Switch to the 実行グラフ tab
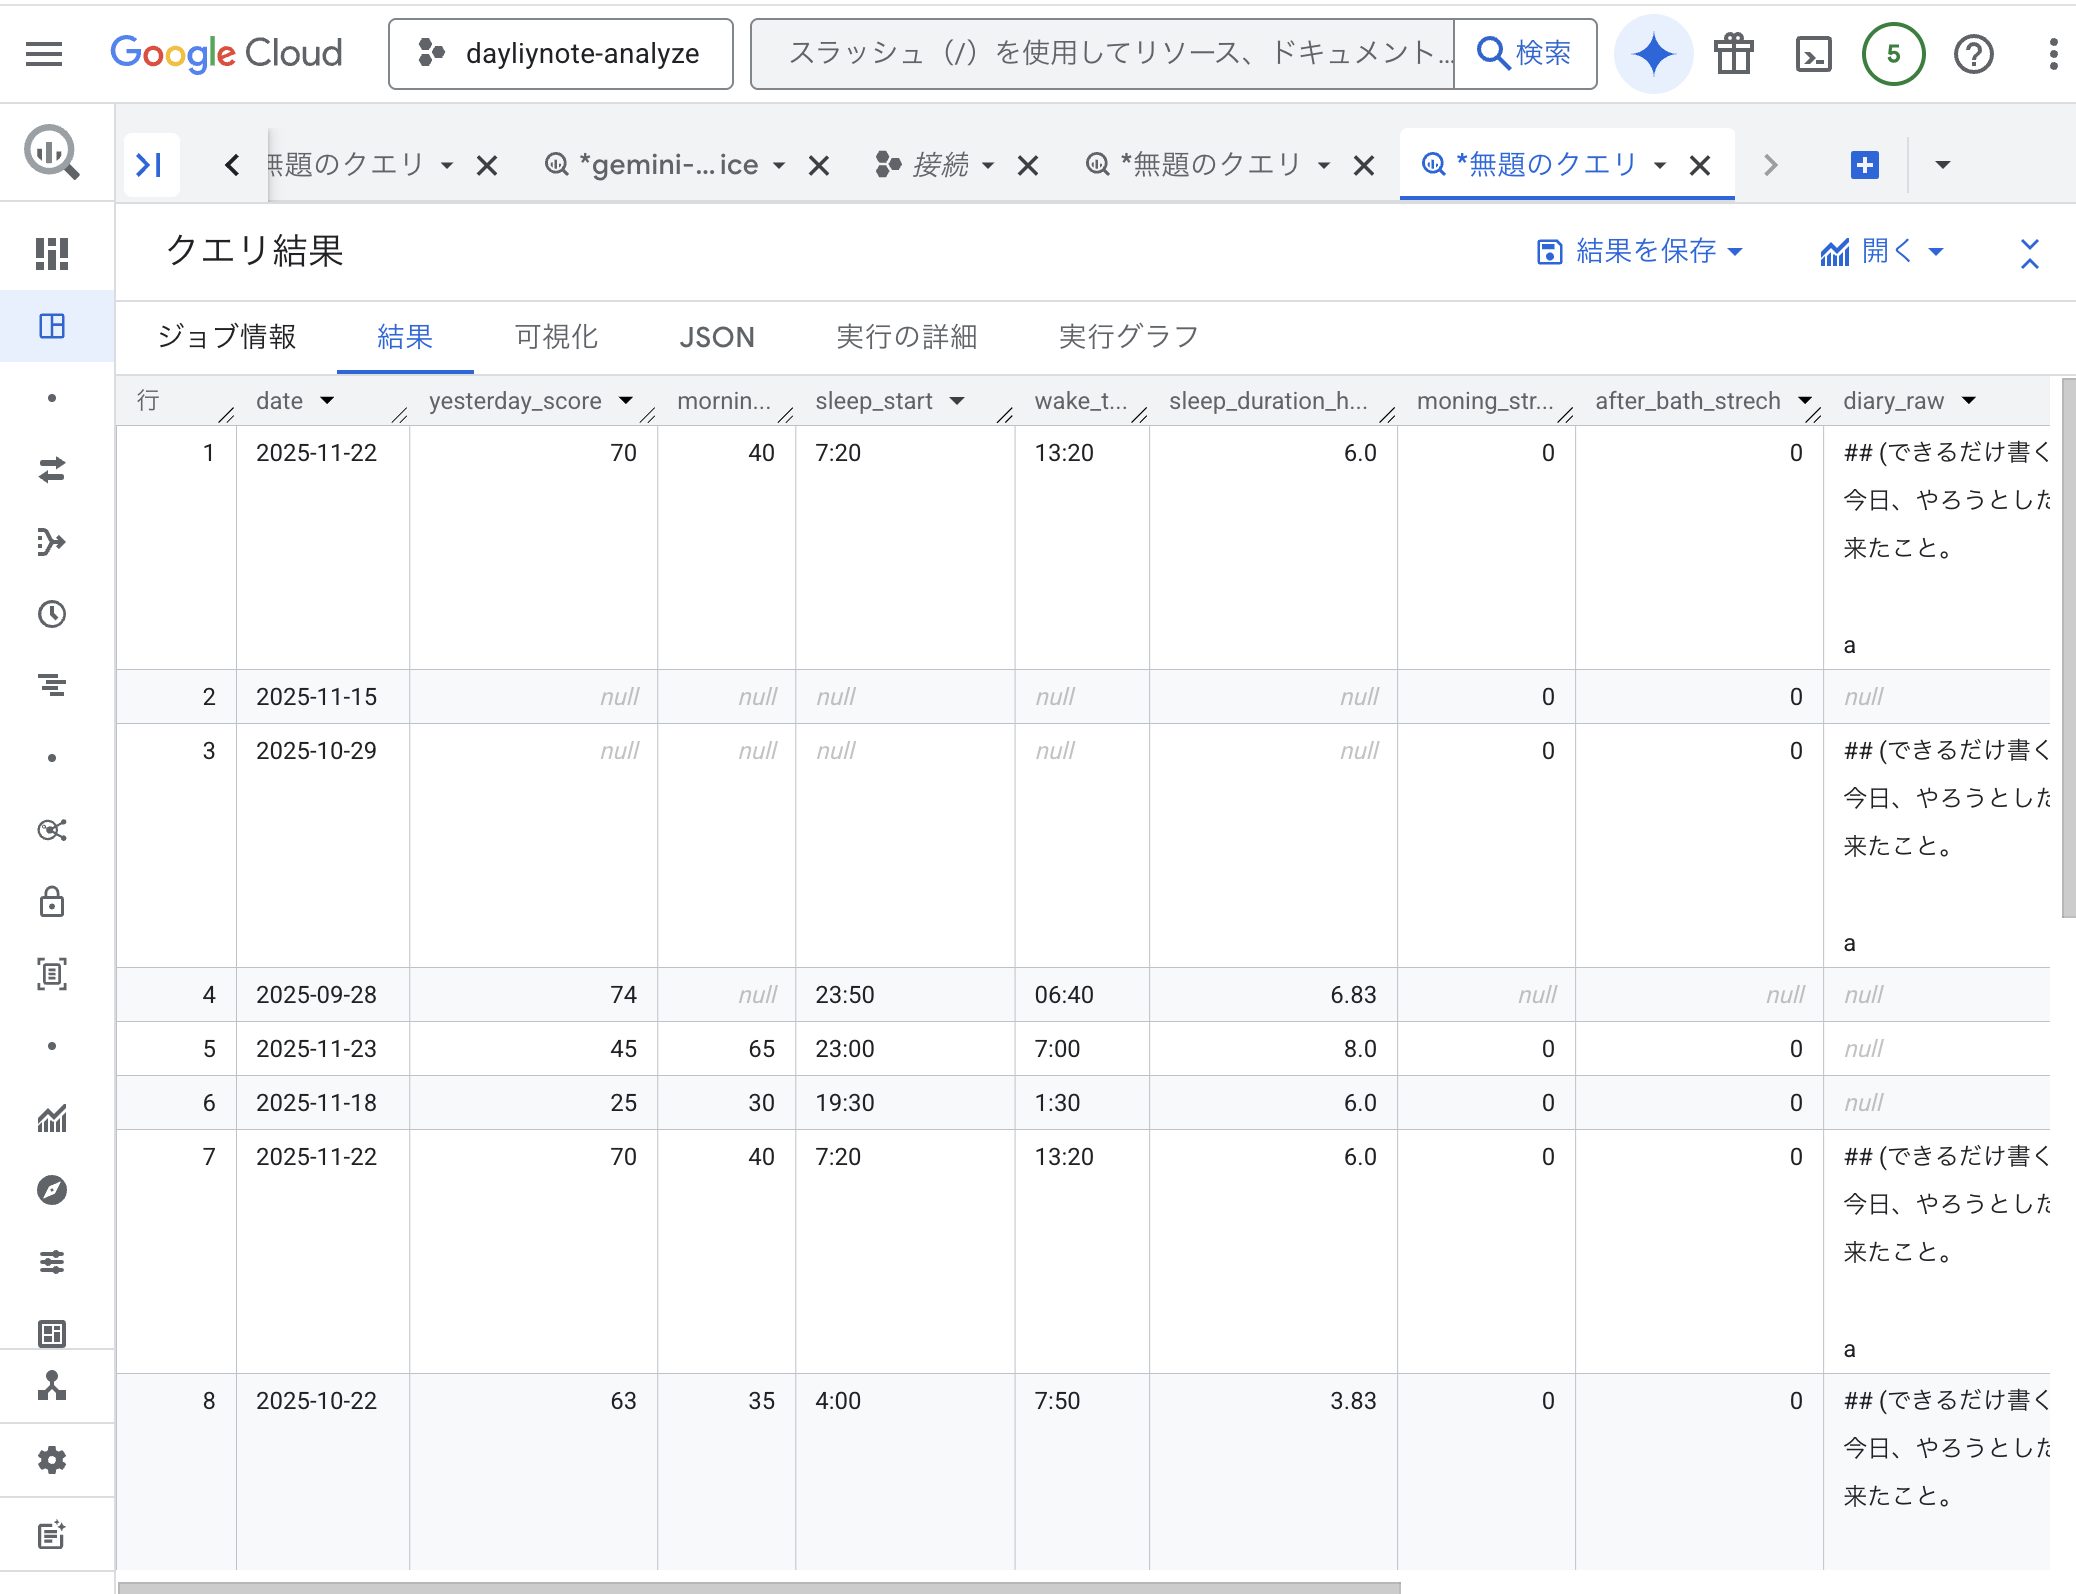2076x1594 pixels. (1128, 337)
